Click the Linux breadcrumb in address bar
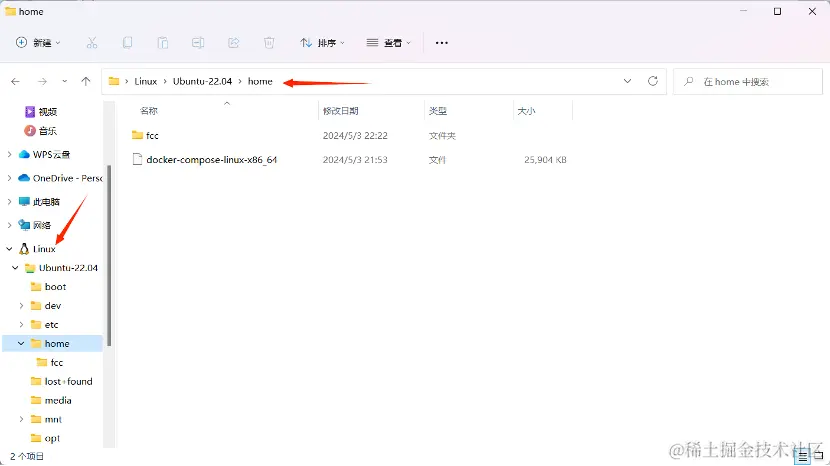 point(146,82)
